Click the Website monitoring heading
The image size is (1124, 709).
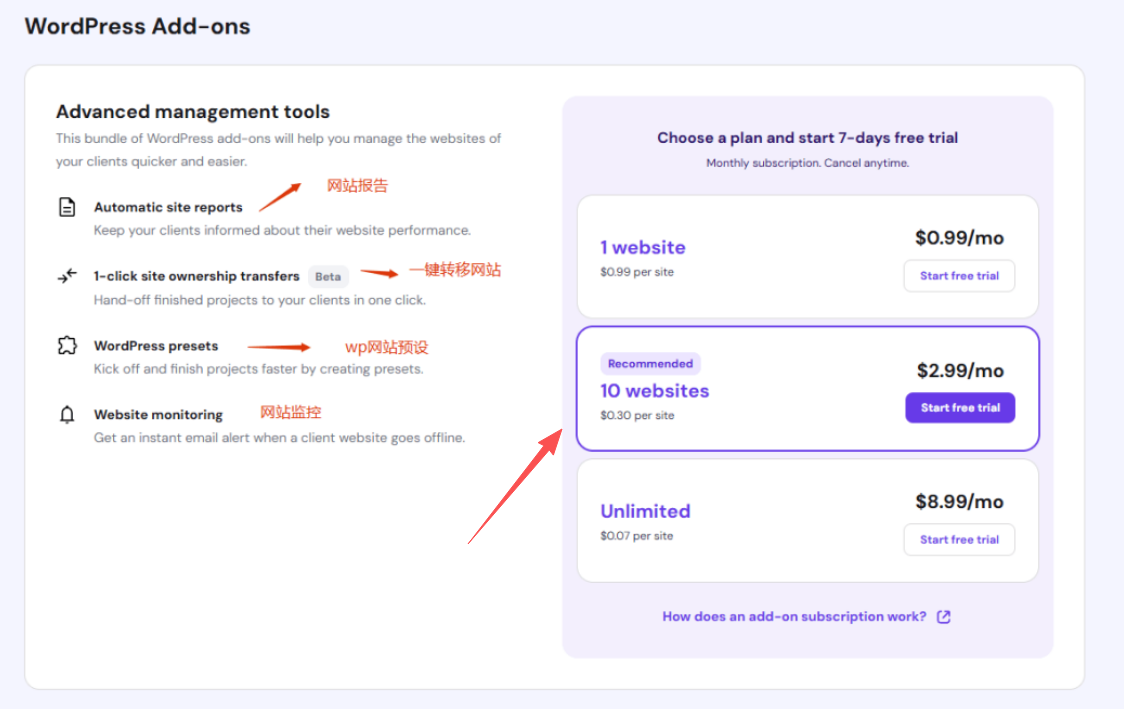pos(158,414)
